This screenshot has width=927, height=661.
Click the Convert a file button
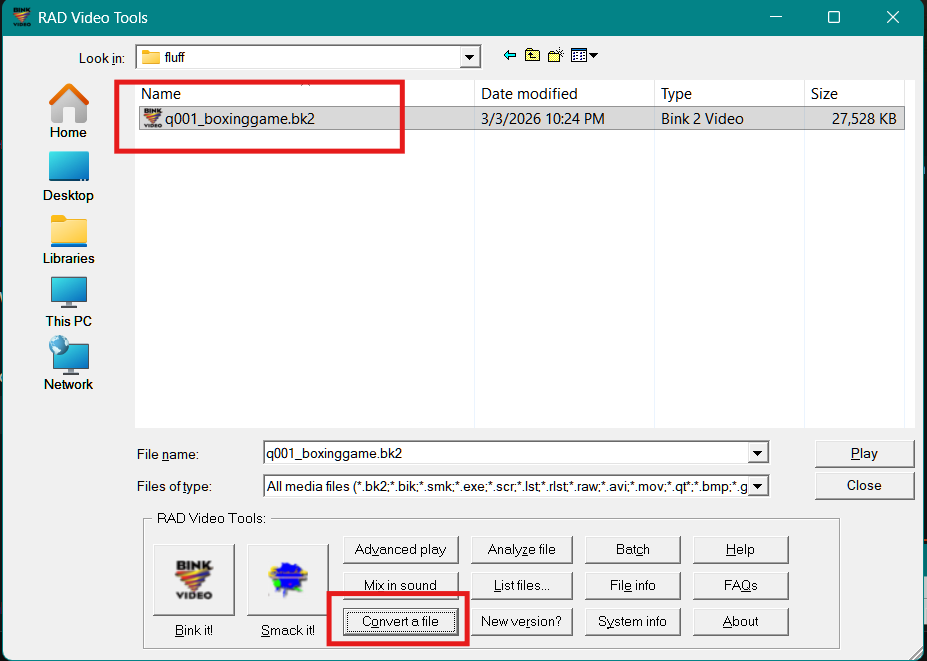pyautogui.click(x=400, y=621)
